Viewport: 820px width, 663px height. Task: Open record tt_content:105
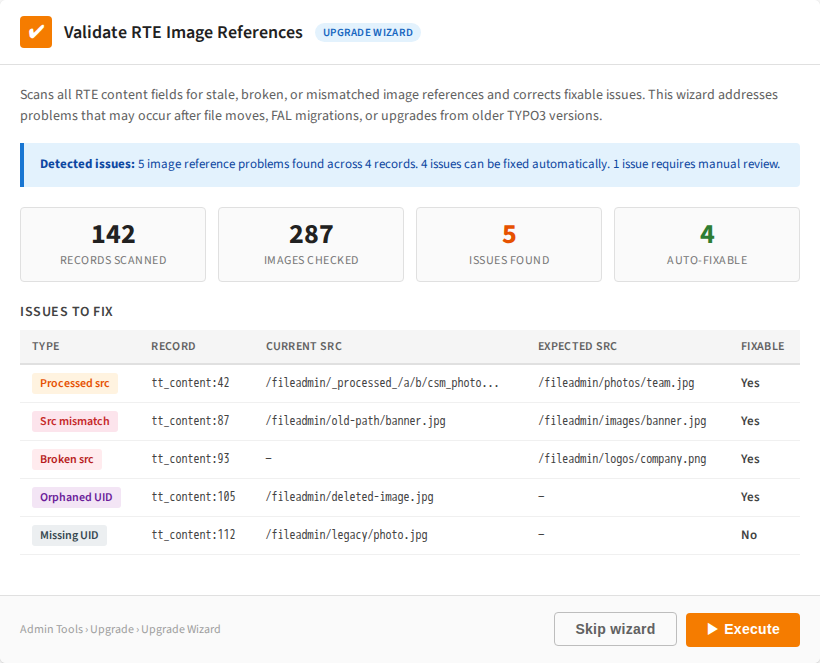click(x=194, y=497)
